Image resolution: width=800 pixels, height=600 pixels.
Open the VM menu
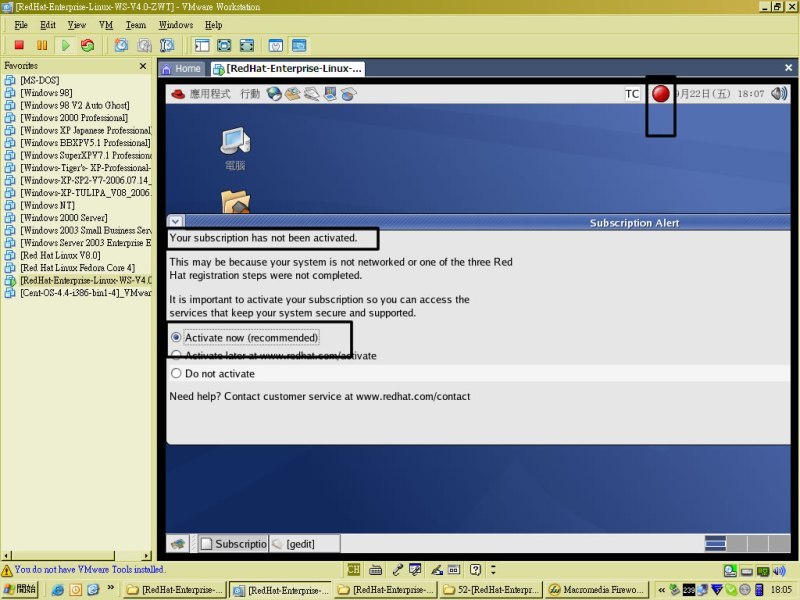tap(106, 25)
